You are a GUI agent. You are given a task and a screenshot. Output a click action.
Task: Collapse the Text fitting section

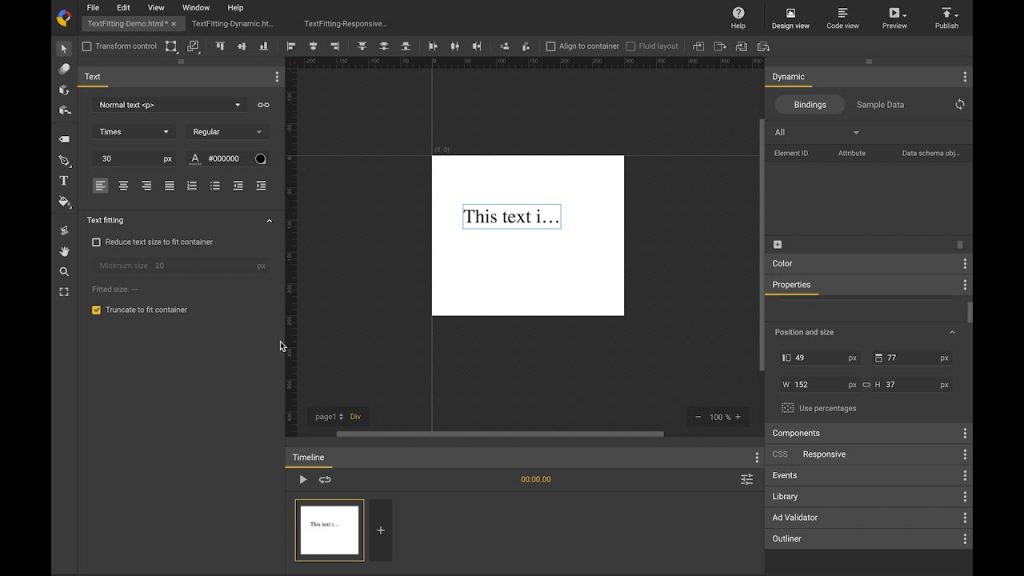pyautogui.click(x=269, y=221)
